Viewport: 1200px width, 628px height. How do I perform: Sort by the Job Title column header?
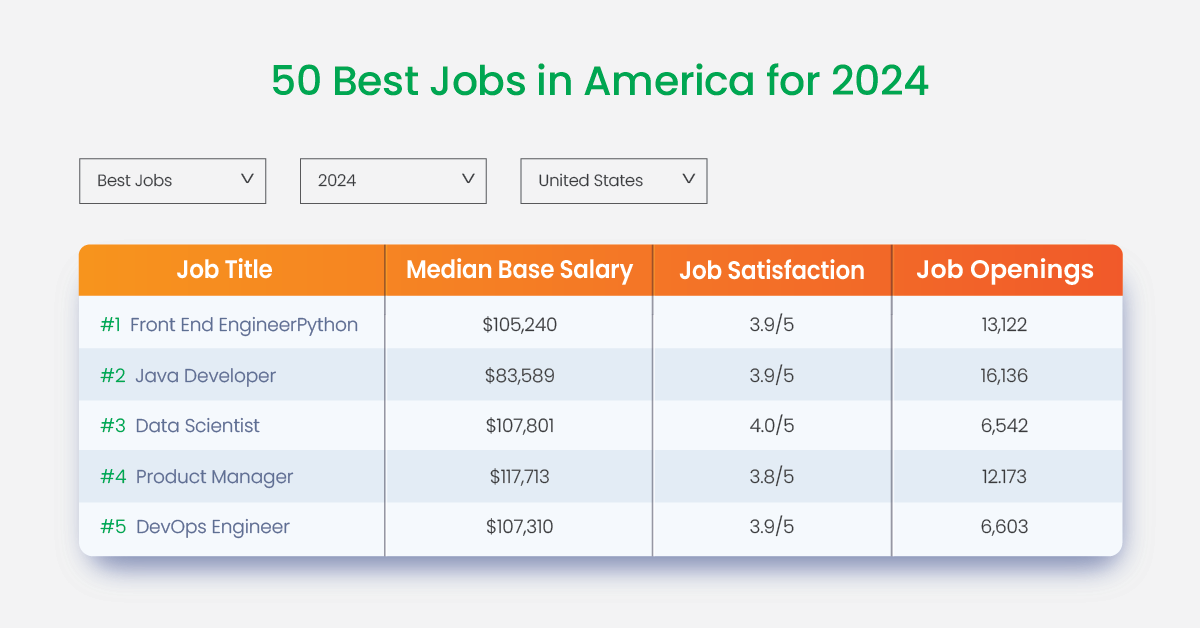coord(224,270)
